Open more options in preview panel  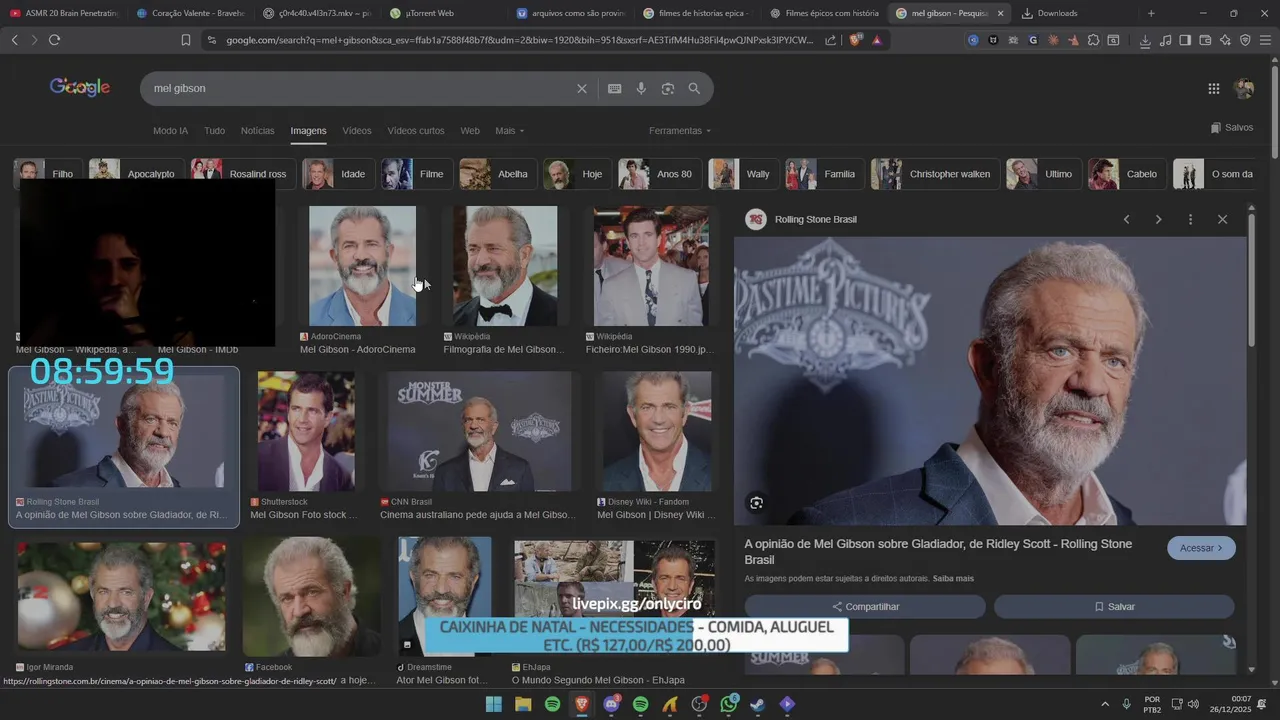1190,219
